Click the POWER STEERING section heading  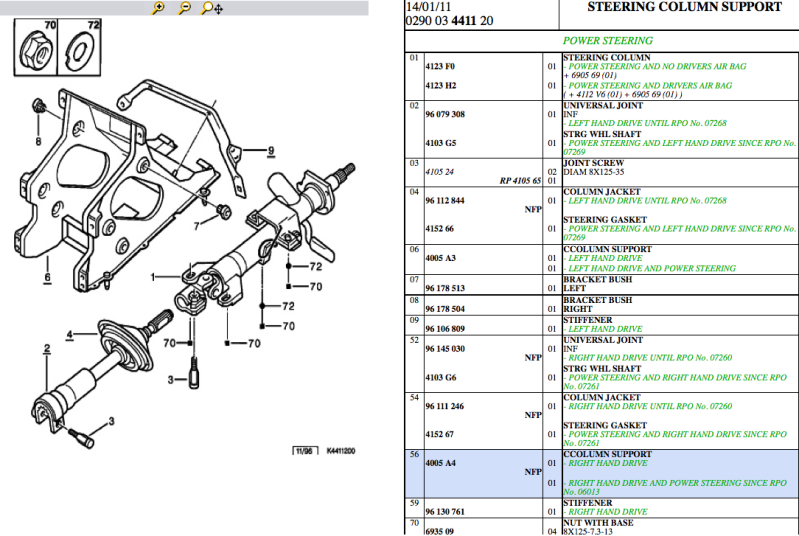pos(607,41)
